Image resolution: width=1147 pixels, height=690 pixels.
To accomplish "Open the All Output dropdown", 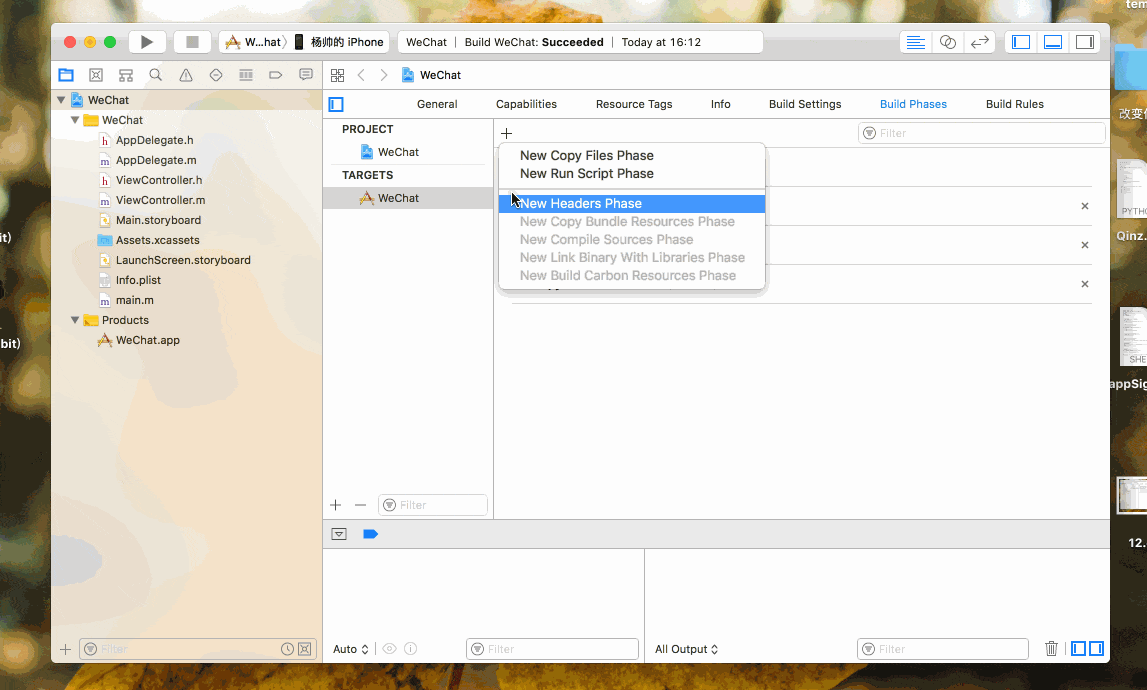I will point(686,649).
